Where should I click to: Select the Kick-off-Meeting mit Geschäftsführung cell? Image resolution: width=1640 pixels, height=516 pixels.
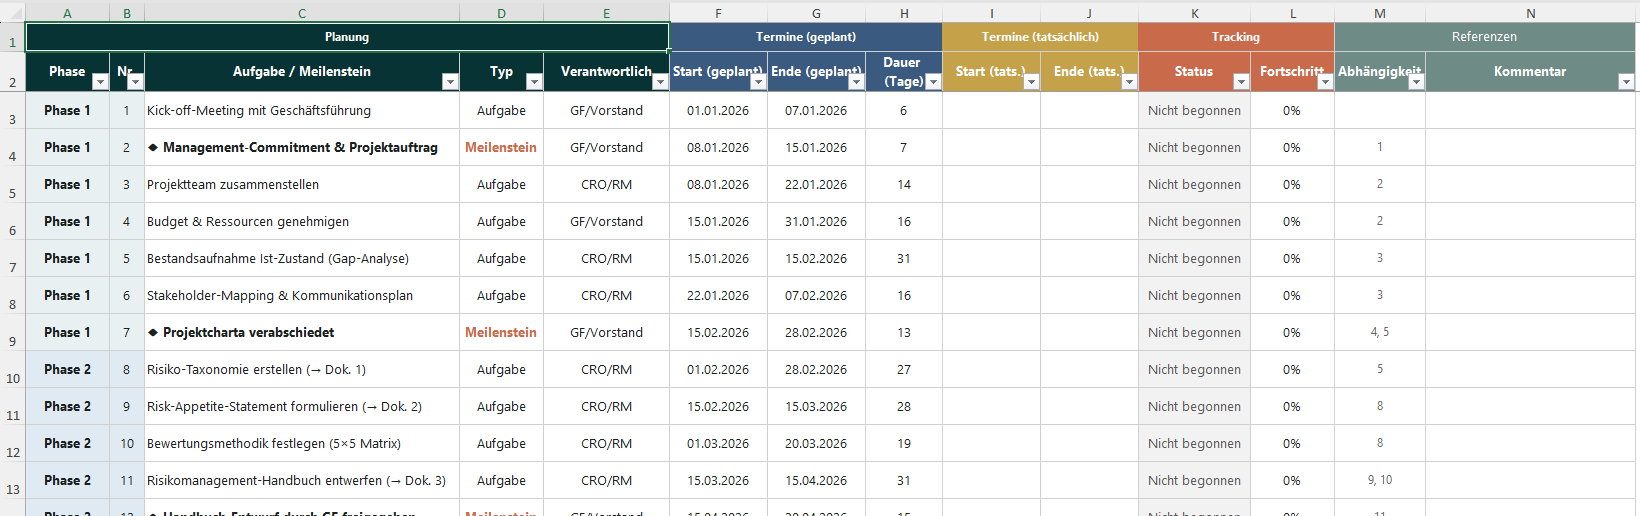pyautogui.click(x=302, y=111)
